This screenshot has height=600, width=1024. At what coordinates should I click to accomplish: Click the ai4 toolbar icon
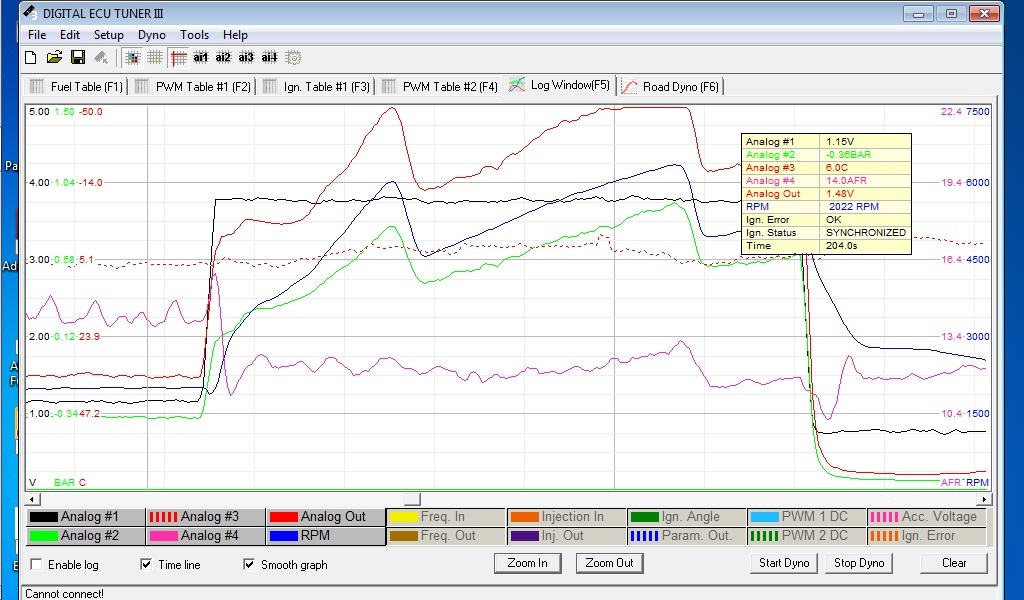(x=269, y=58)
